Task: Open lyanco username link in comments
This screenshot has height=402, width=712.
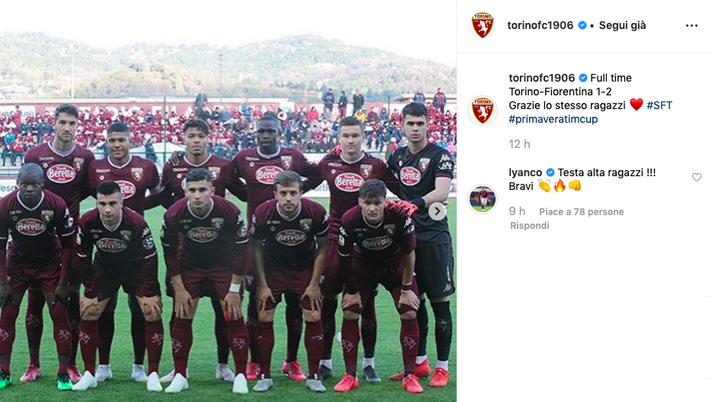Action: [x=525, y=173]
